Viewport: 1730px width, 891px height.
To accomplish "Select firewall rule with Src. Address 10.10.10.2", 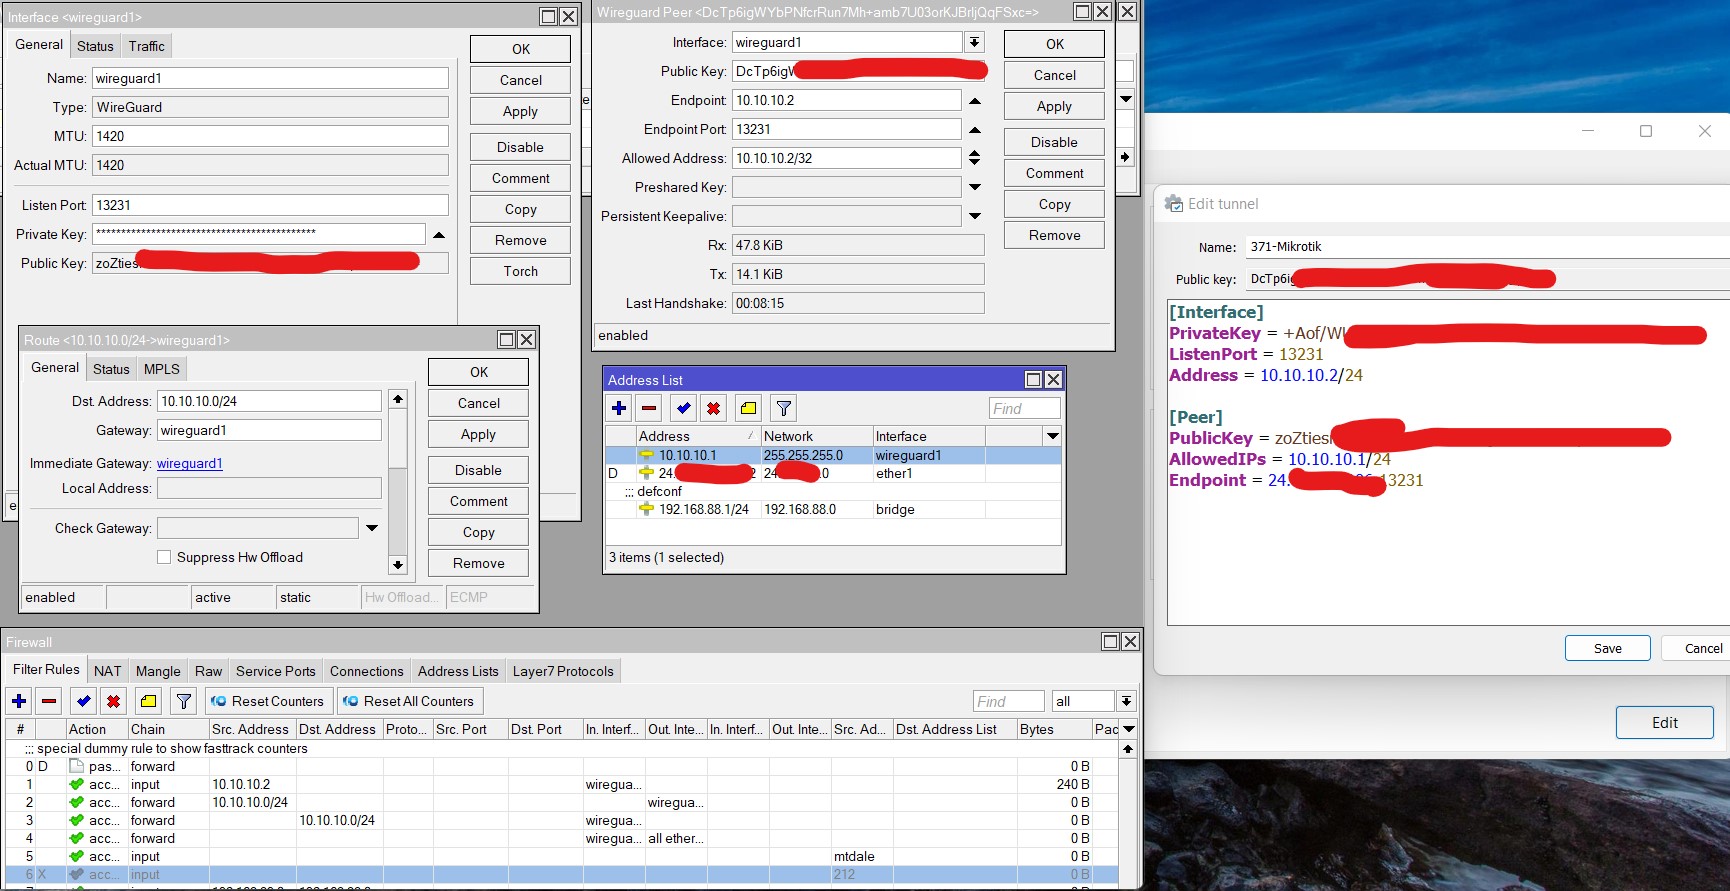I will pos(560,785).
